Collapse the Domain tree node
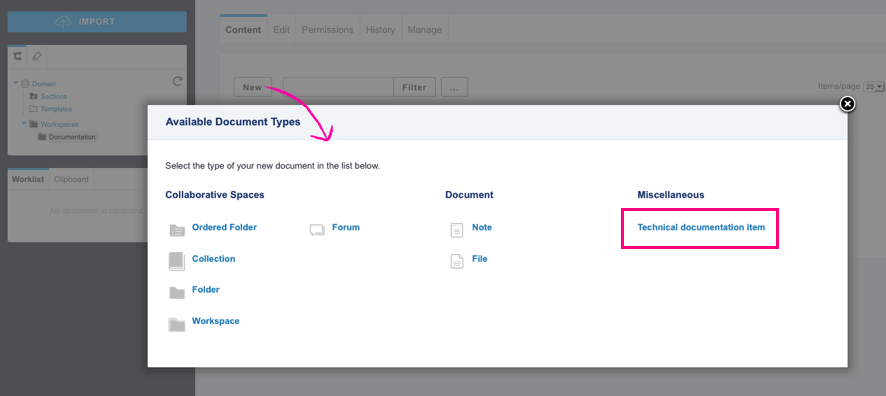Image resolution: width=886 pixels, height=396 pixels. 16,83
